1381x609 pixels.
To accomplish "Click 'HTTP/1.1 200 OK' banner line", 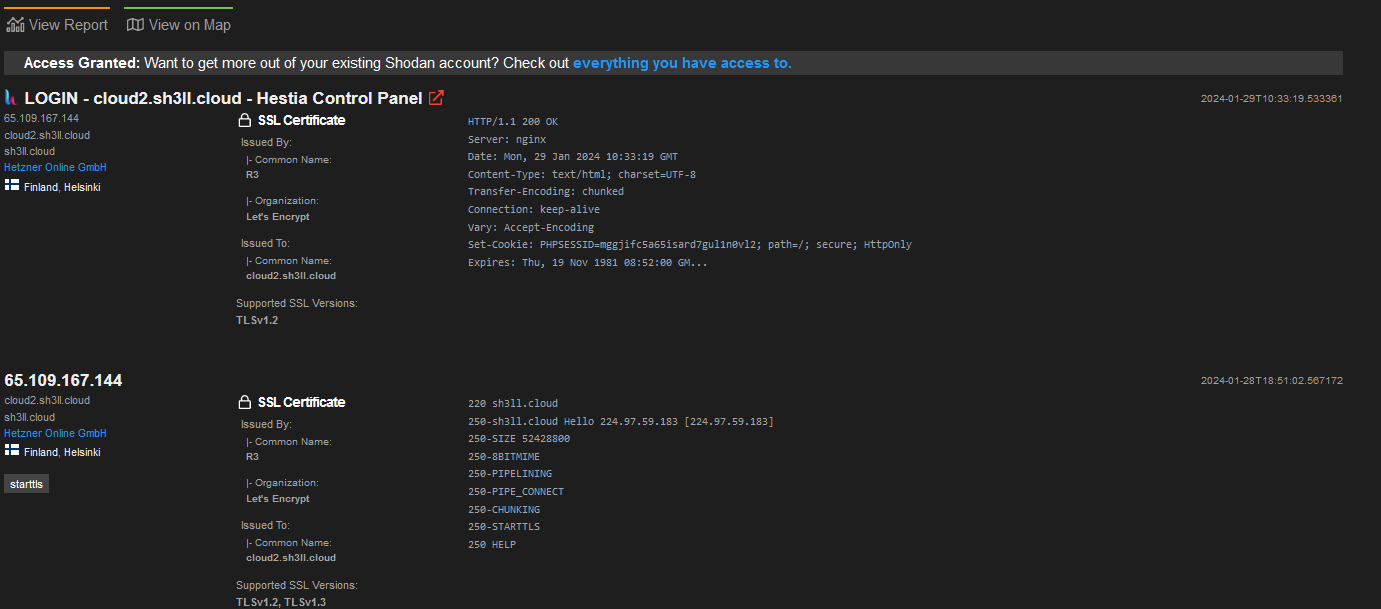I will pos(513,122).
